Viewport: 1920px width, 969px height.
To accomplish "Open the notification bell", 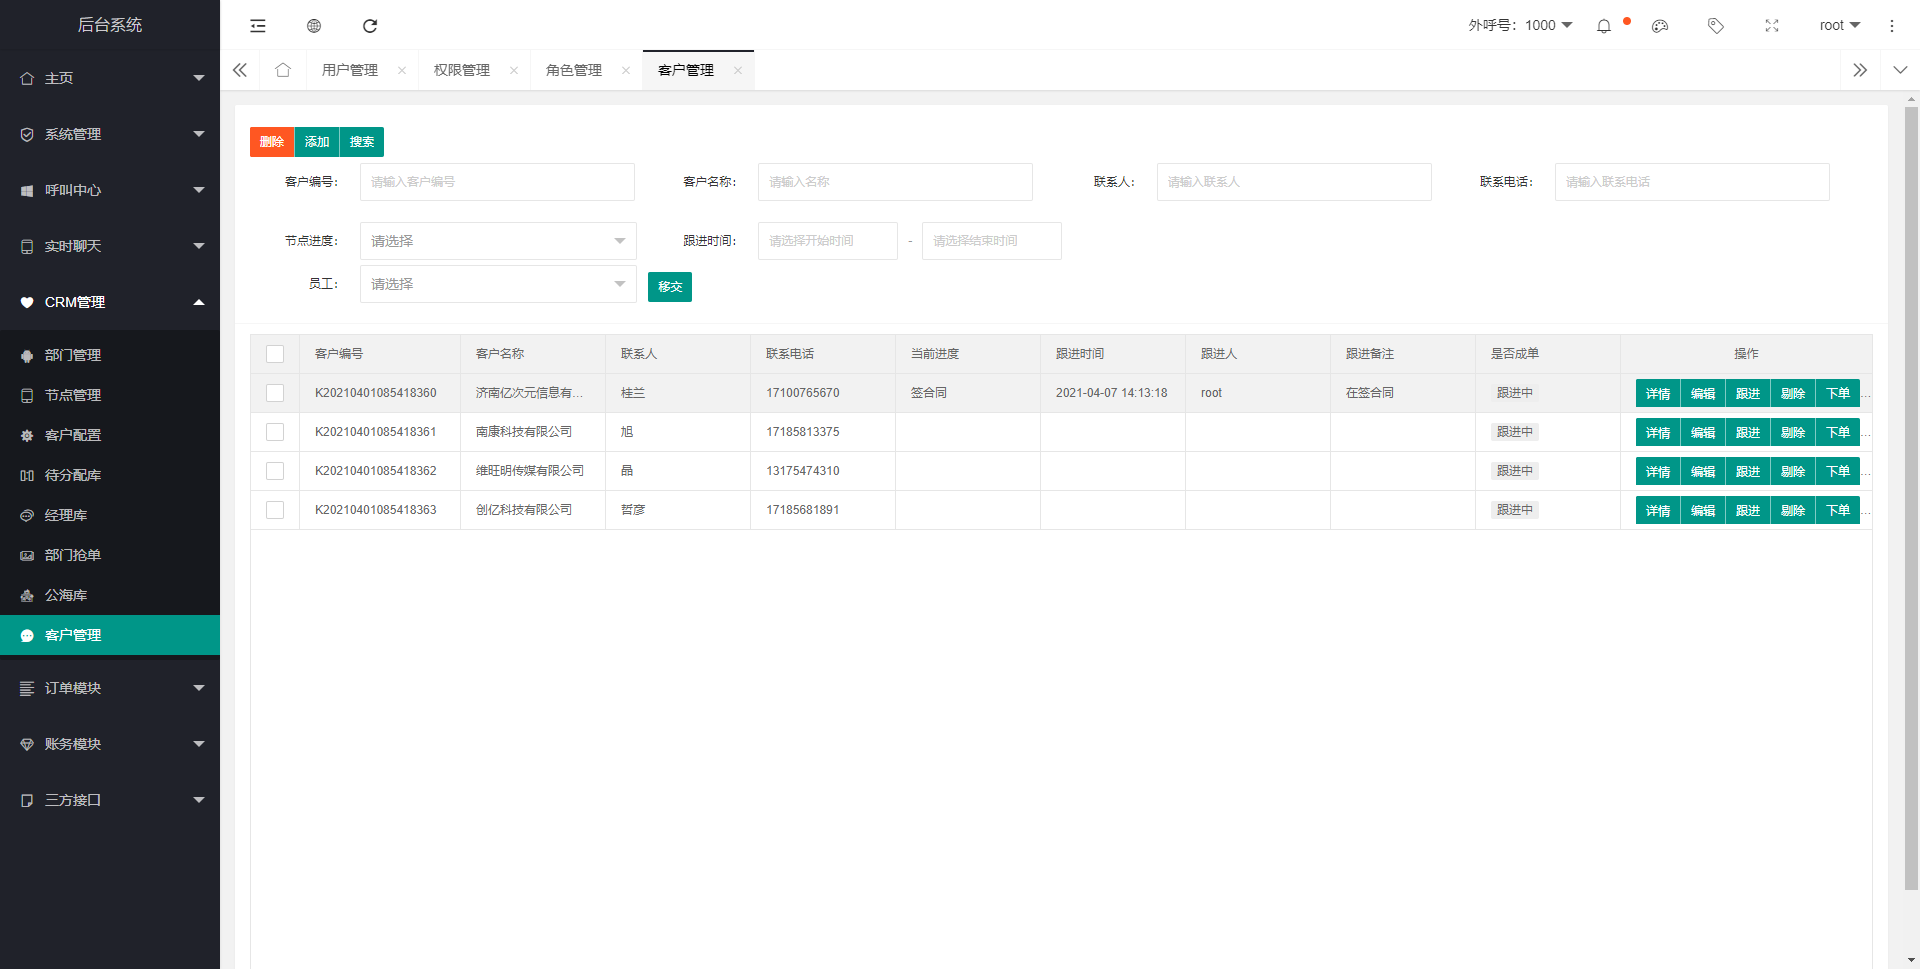I will coord(1604,26).
